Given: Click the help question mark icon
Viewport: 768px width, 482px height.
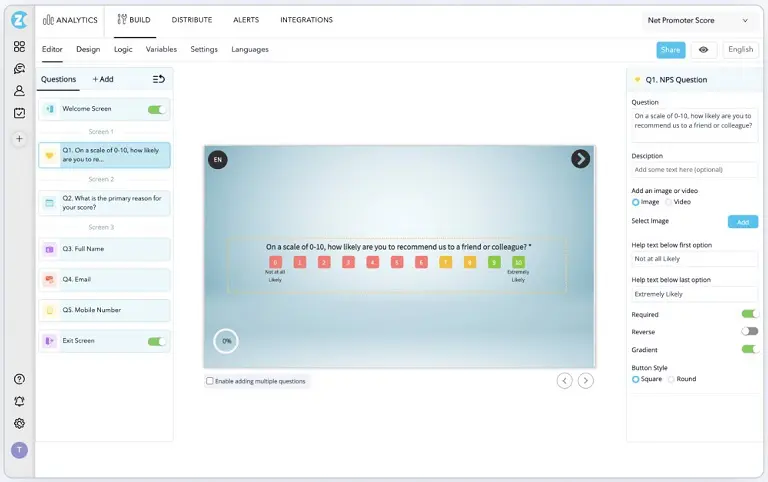Looking at the screenshot, I should click(x=19, y=379).
